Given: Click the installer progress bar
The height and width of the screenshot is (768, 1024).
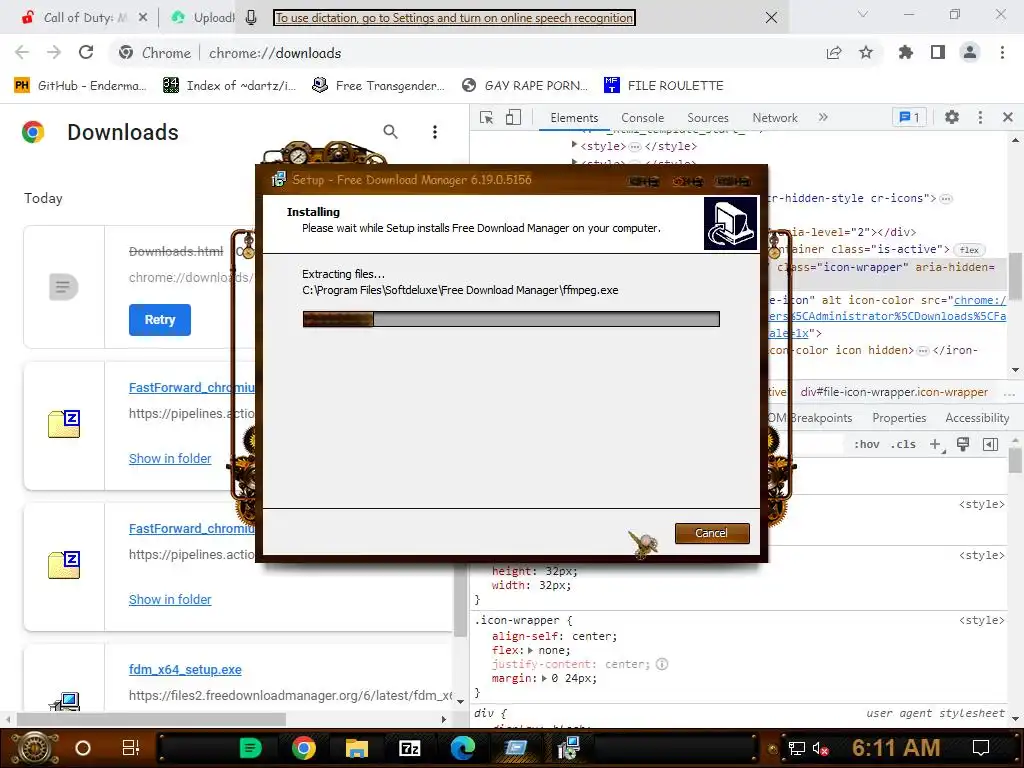Looking at the screenshot, I should click(x=511, y=319).
